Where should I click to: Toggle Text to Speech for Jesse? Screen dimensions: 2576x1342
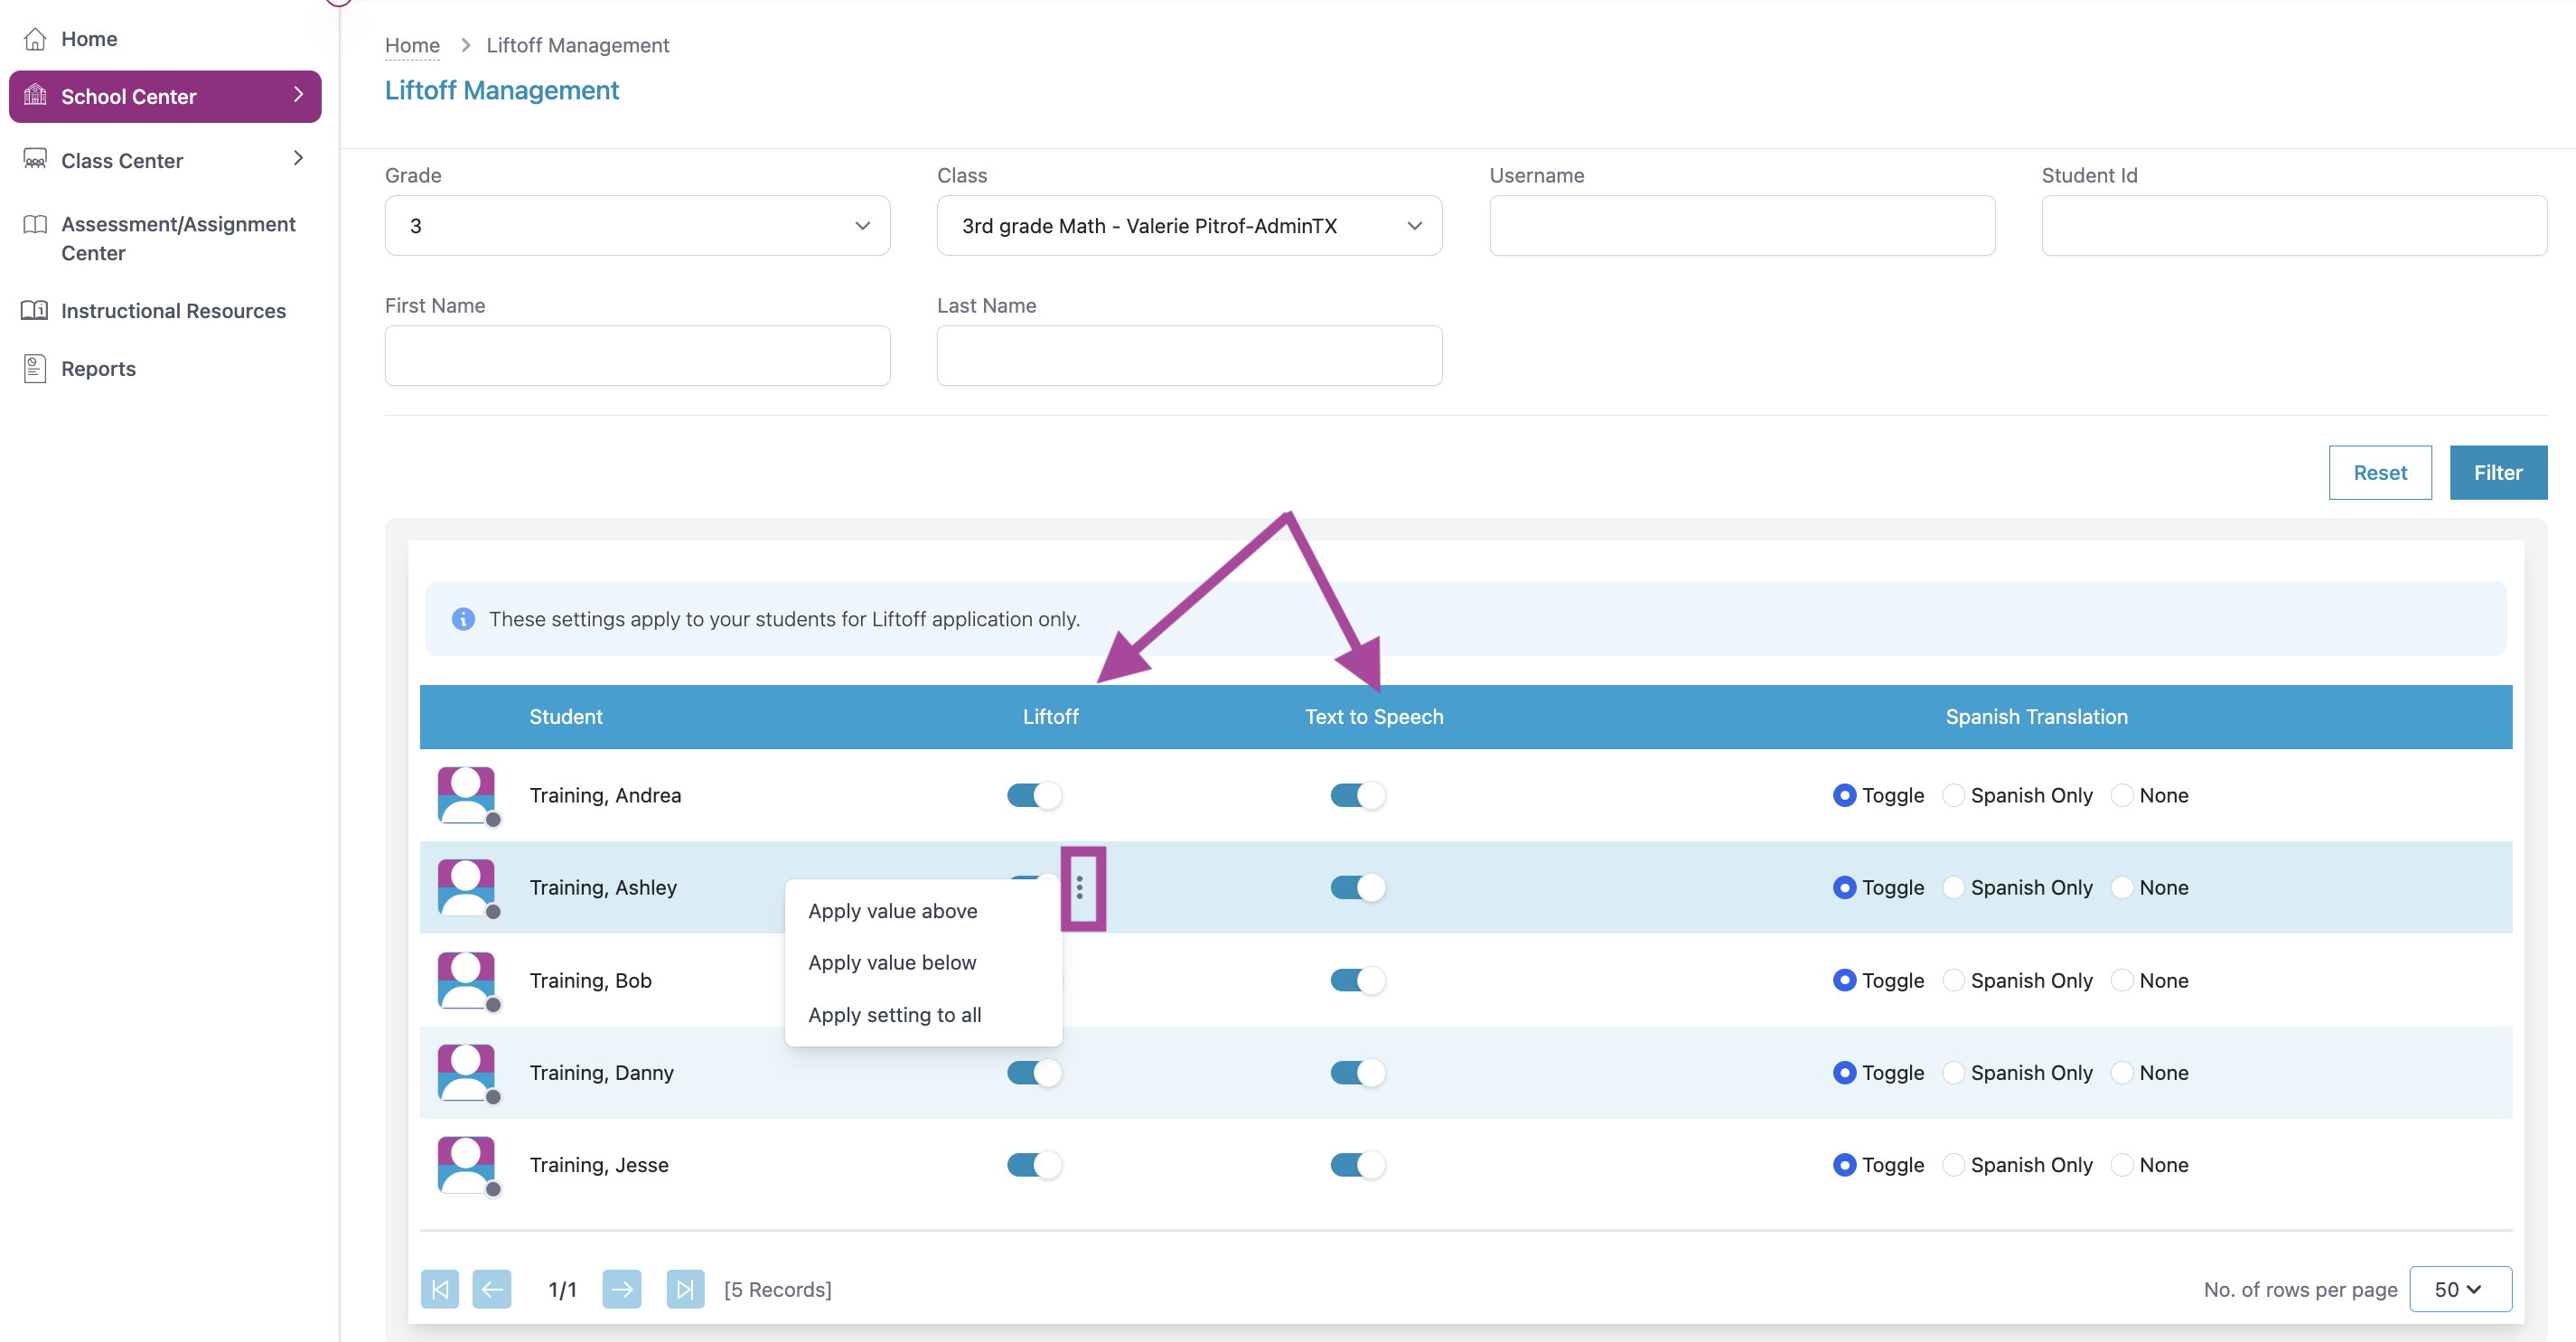coord(1357,1165)
